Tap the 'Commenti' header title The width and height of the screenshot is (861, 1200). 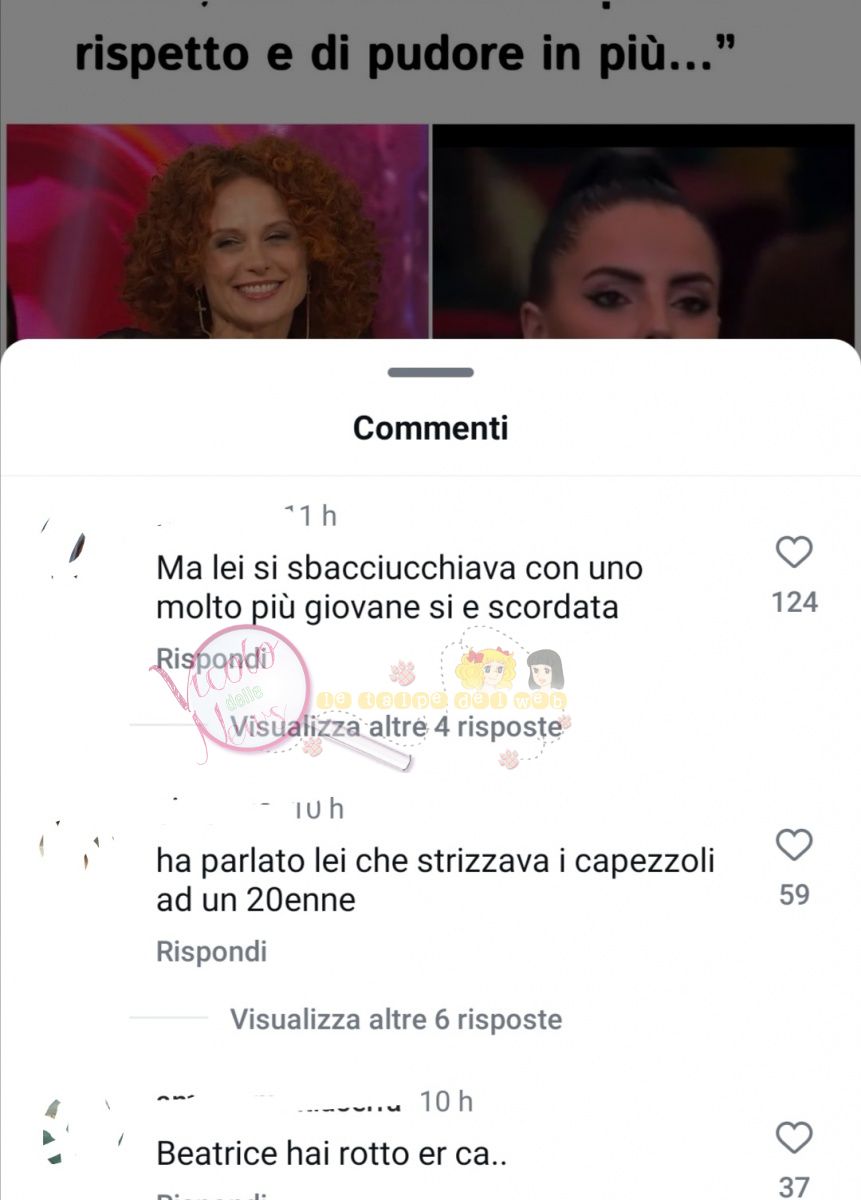431,428
